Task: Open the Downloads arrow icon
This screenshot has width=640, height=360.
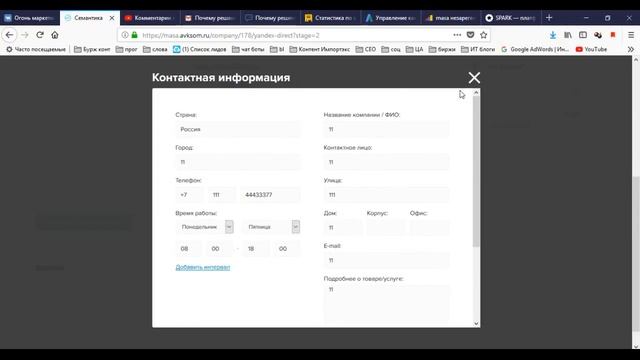Action: pos(553,35)
